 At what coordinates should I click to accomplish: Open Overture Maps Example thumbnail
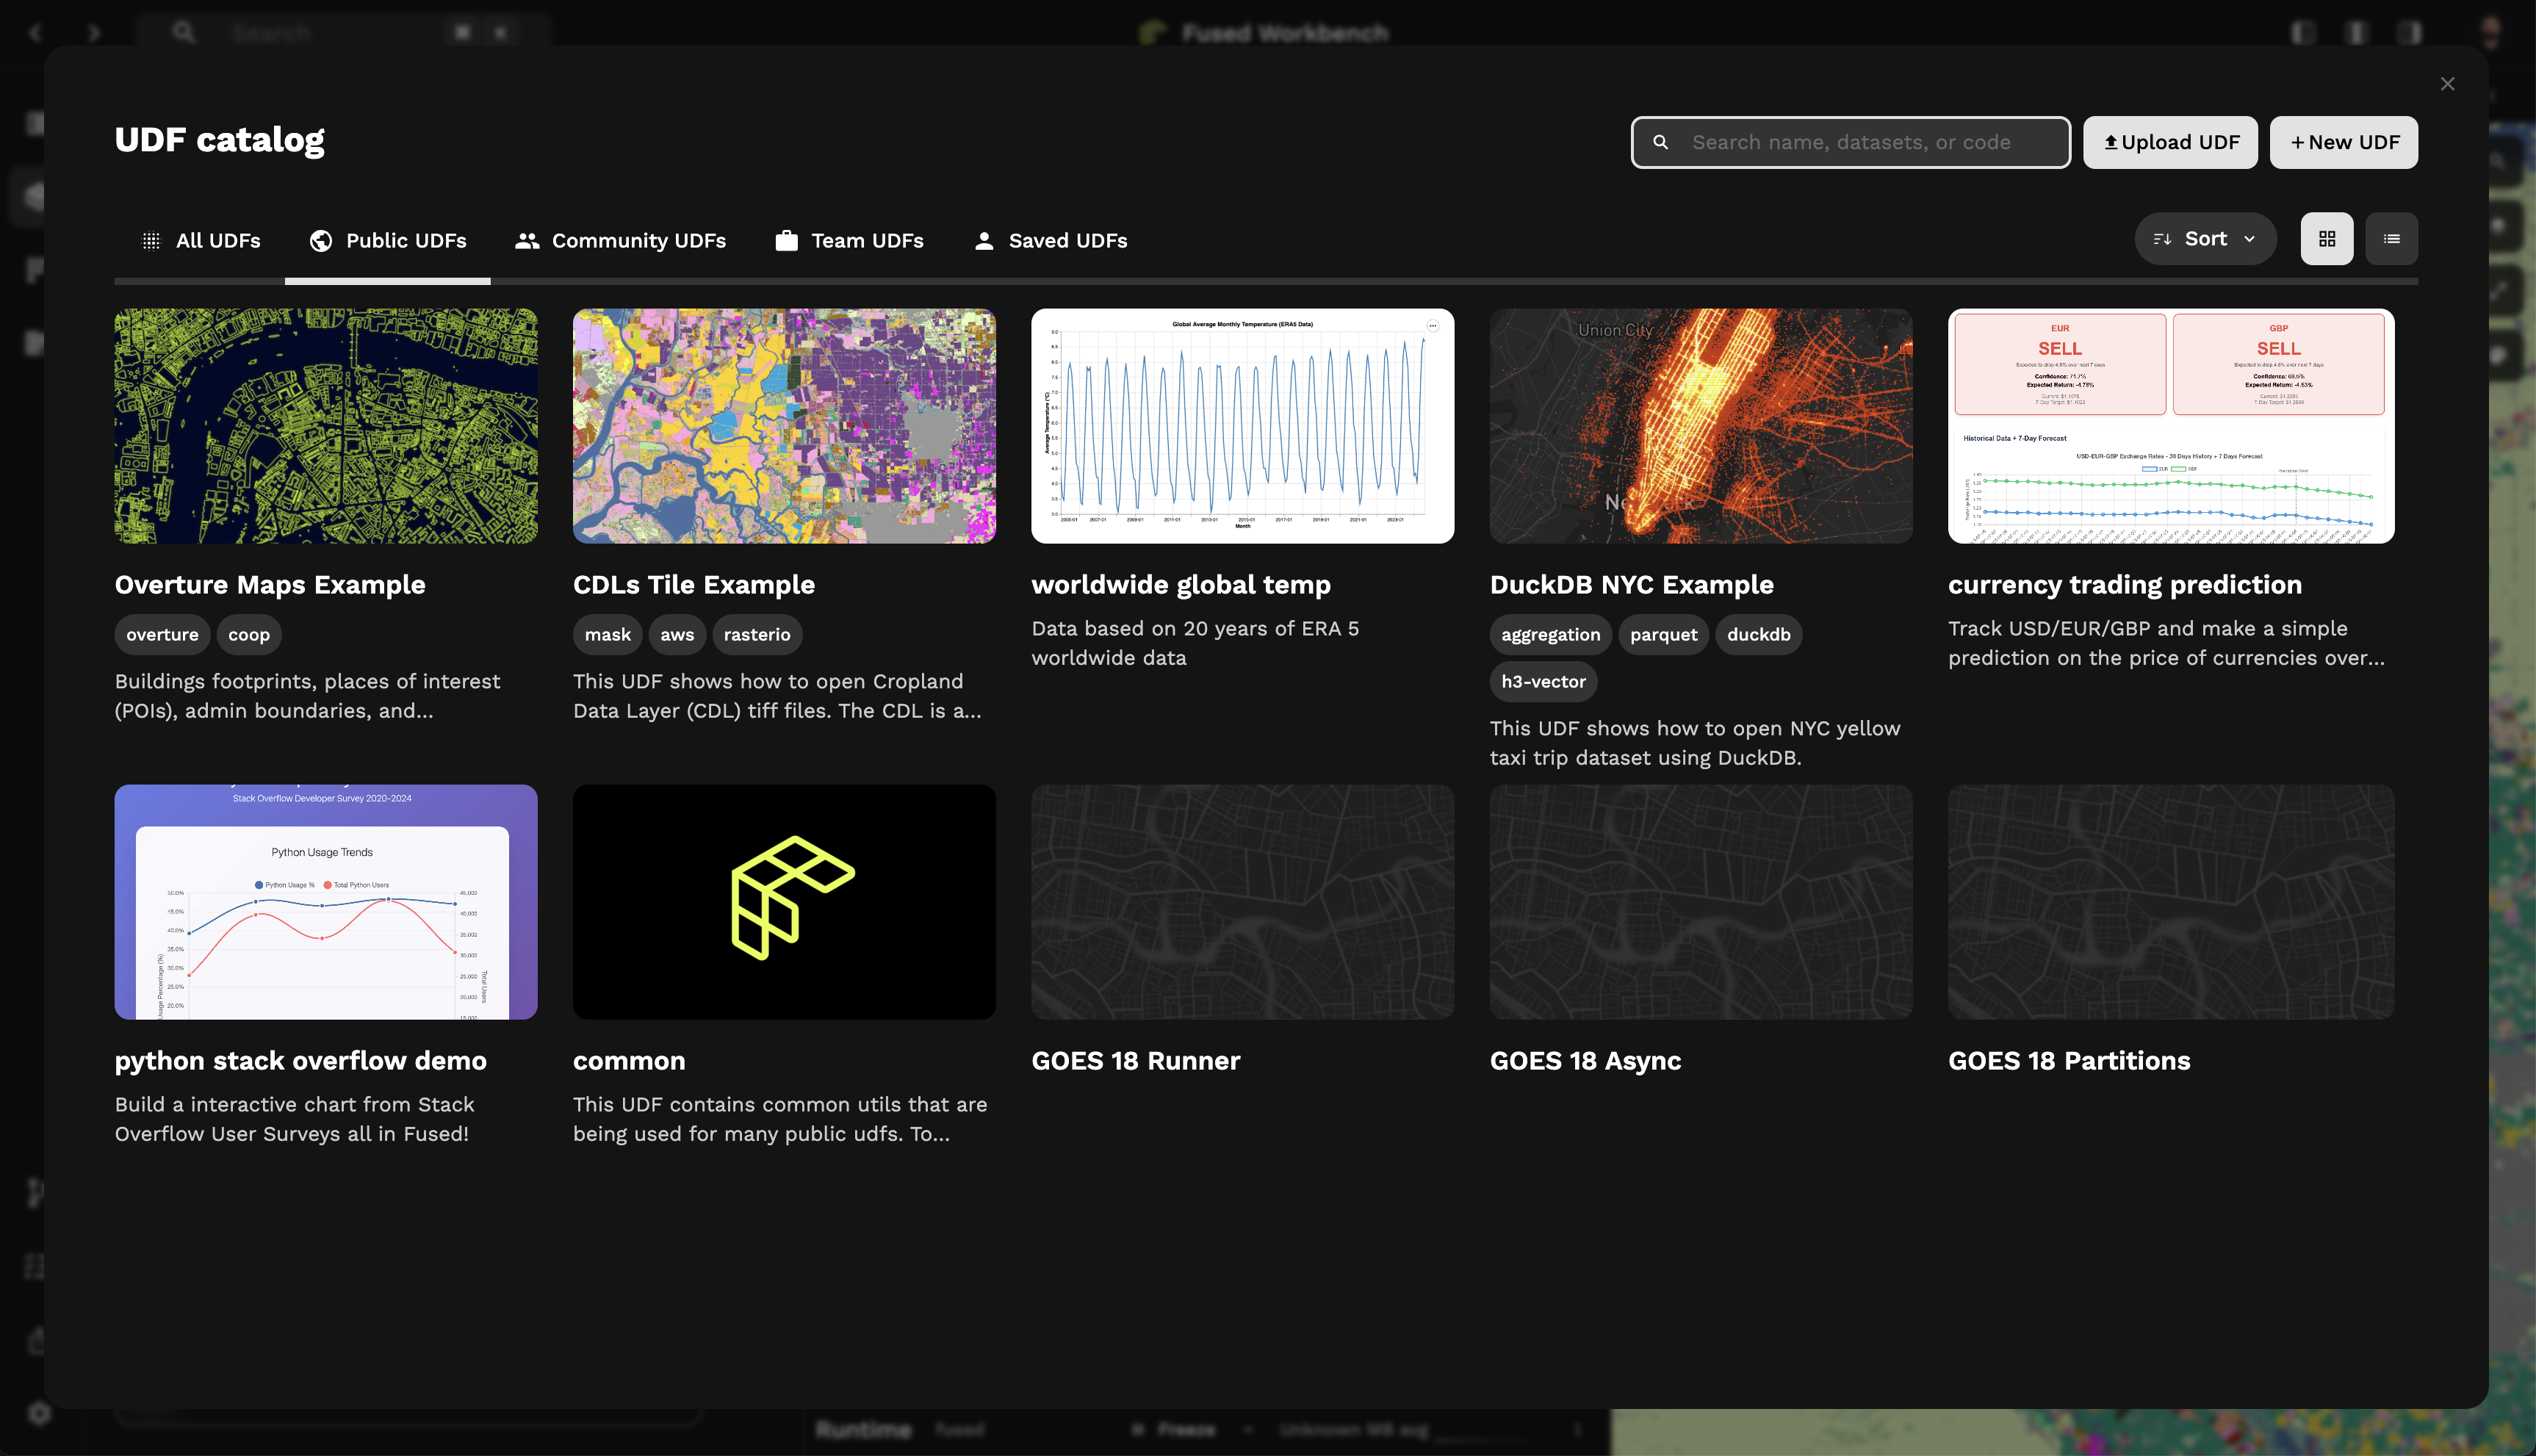[326, 426]
